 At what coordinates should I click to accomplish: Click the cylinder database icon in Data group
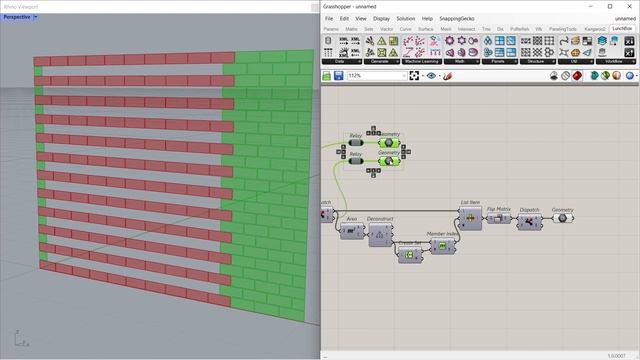[328, 40]
